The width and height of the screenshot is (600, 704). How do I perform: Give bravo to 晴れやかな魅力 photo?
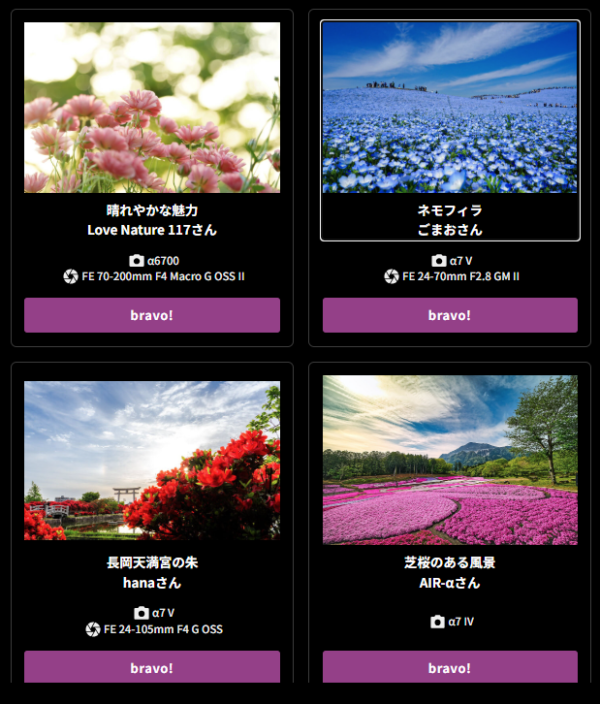[152, 315]
